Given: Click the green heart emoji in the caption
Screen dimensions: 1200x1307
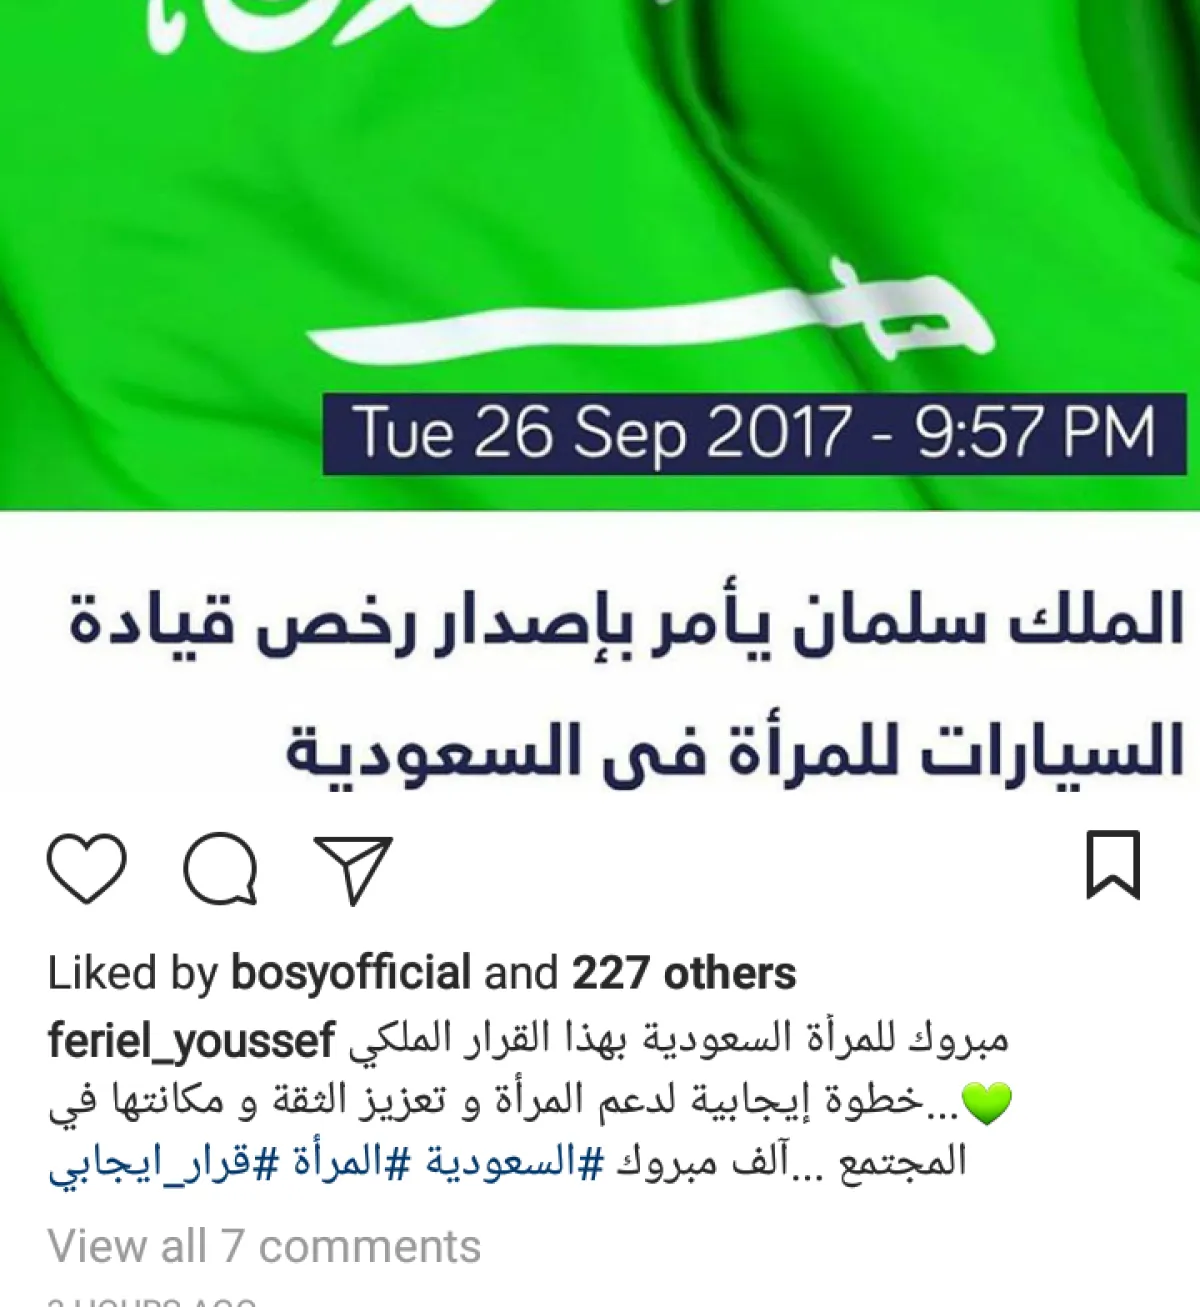Looking at the screenshot, I should 986,1104.
